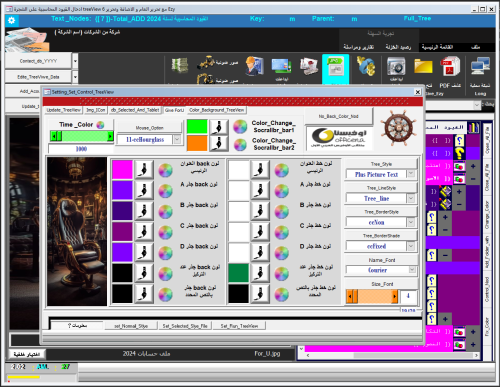Select the Color_Background_TreeView tab
Image resolution: width=500 pixels, height=387 pixels.
pos(216,110)
